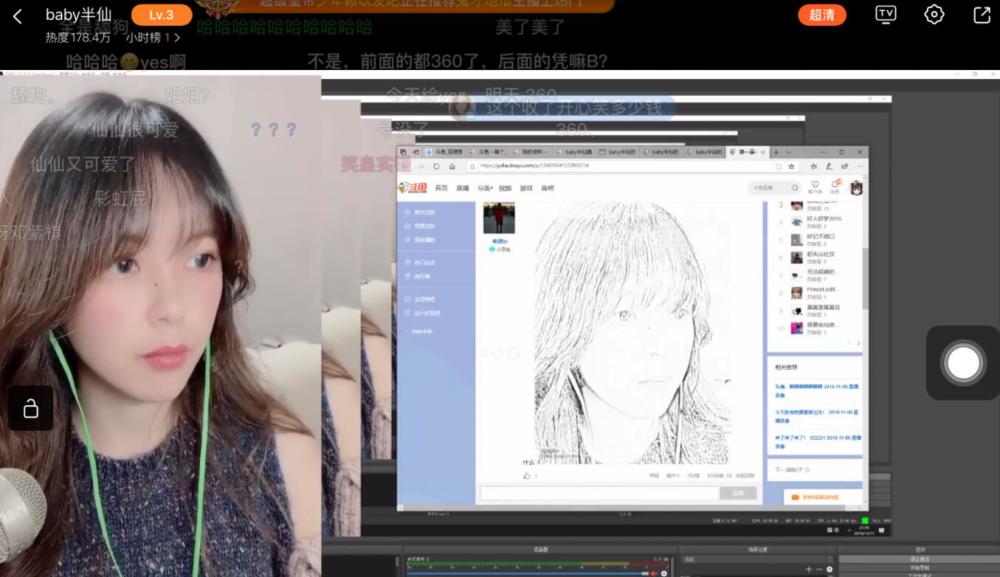The width and height of the screenshot is (1000, 577).
Task: Click the comment submit button
Action: coord(738,493)
